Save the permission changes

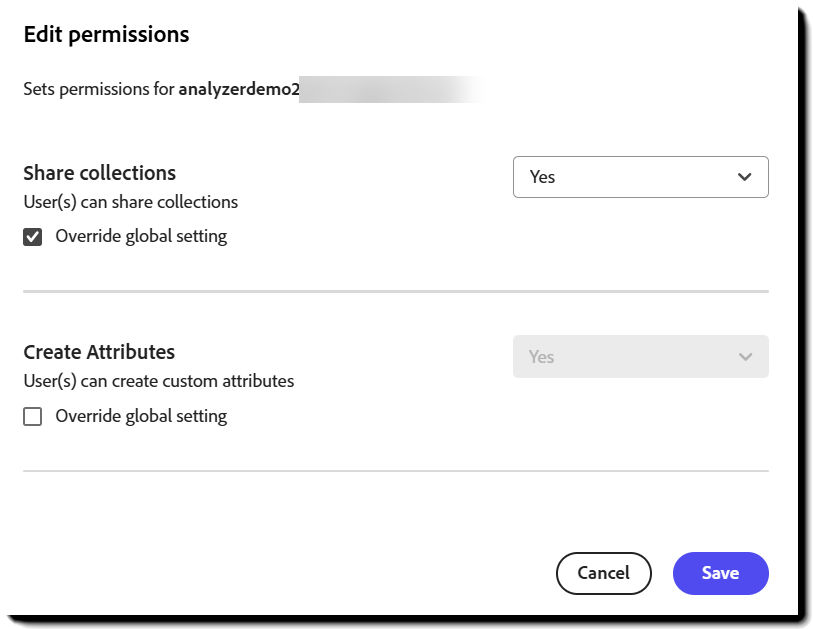point(720,573)
